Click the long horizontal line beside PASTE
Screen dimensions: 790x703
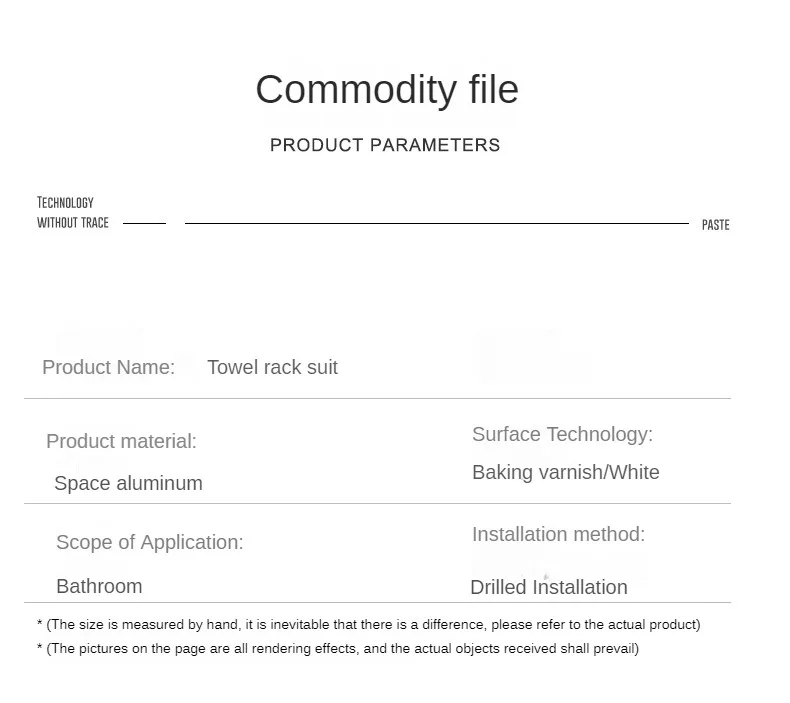437,223
